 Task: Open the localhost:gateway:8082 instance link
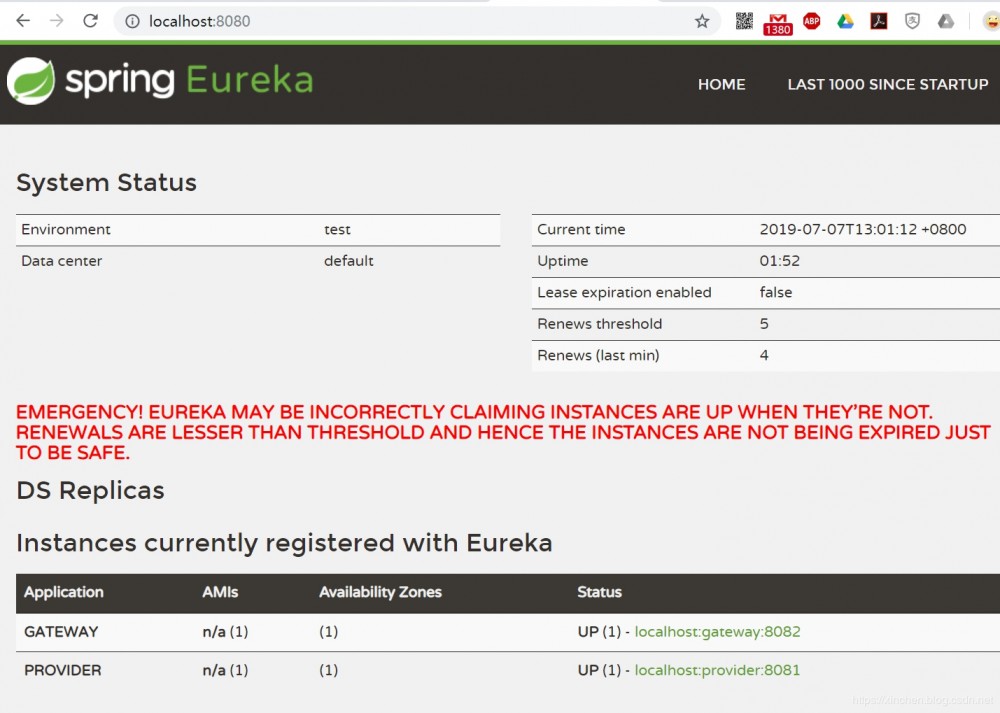point(717,631)
